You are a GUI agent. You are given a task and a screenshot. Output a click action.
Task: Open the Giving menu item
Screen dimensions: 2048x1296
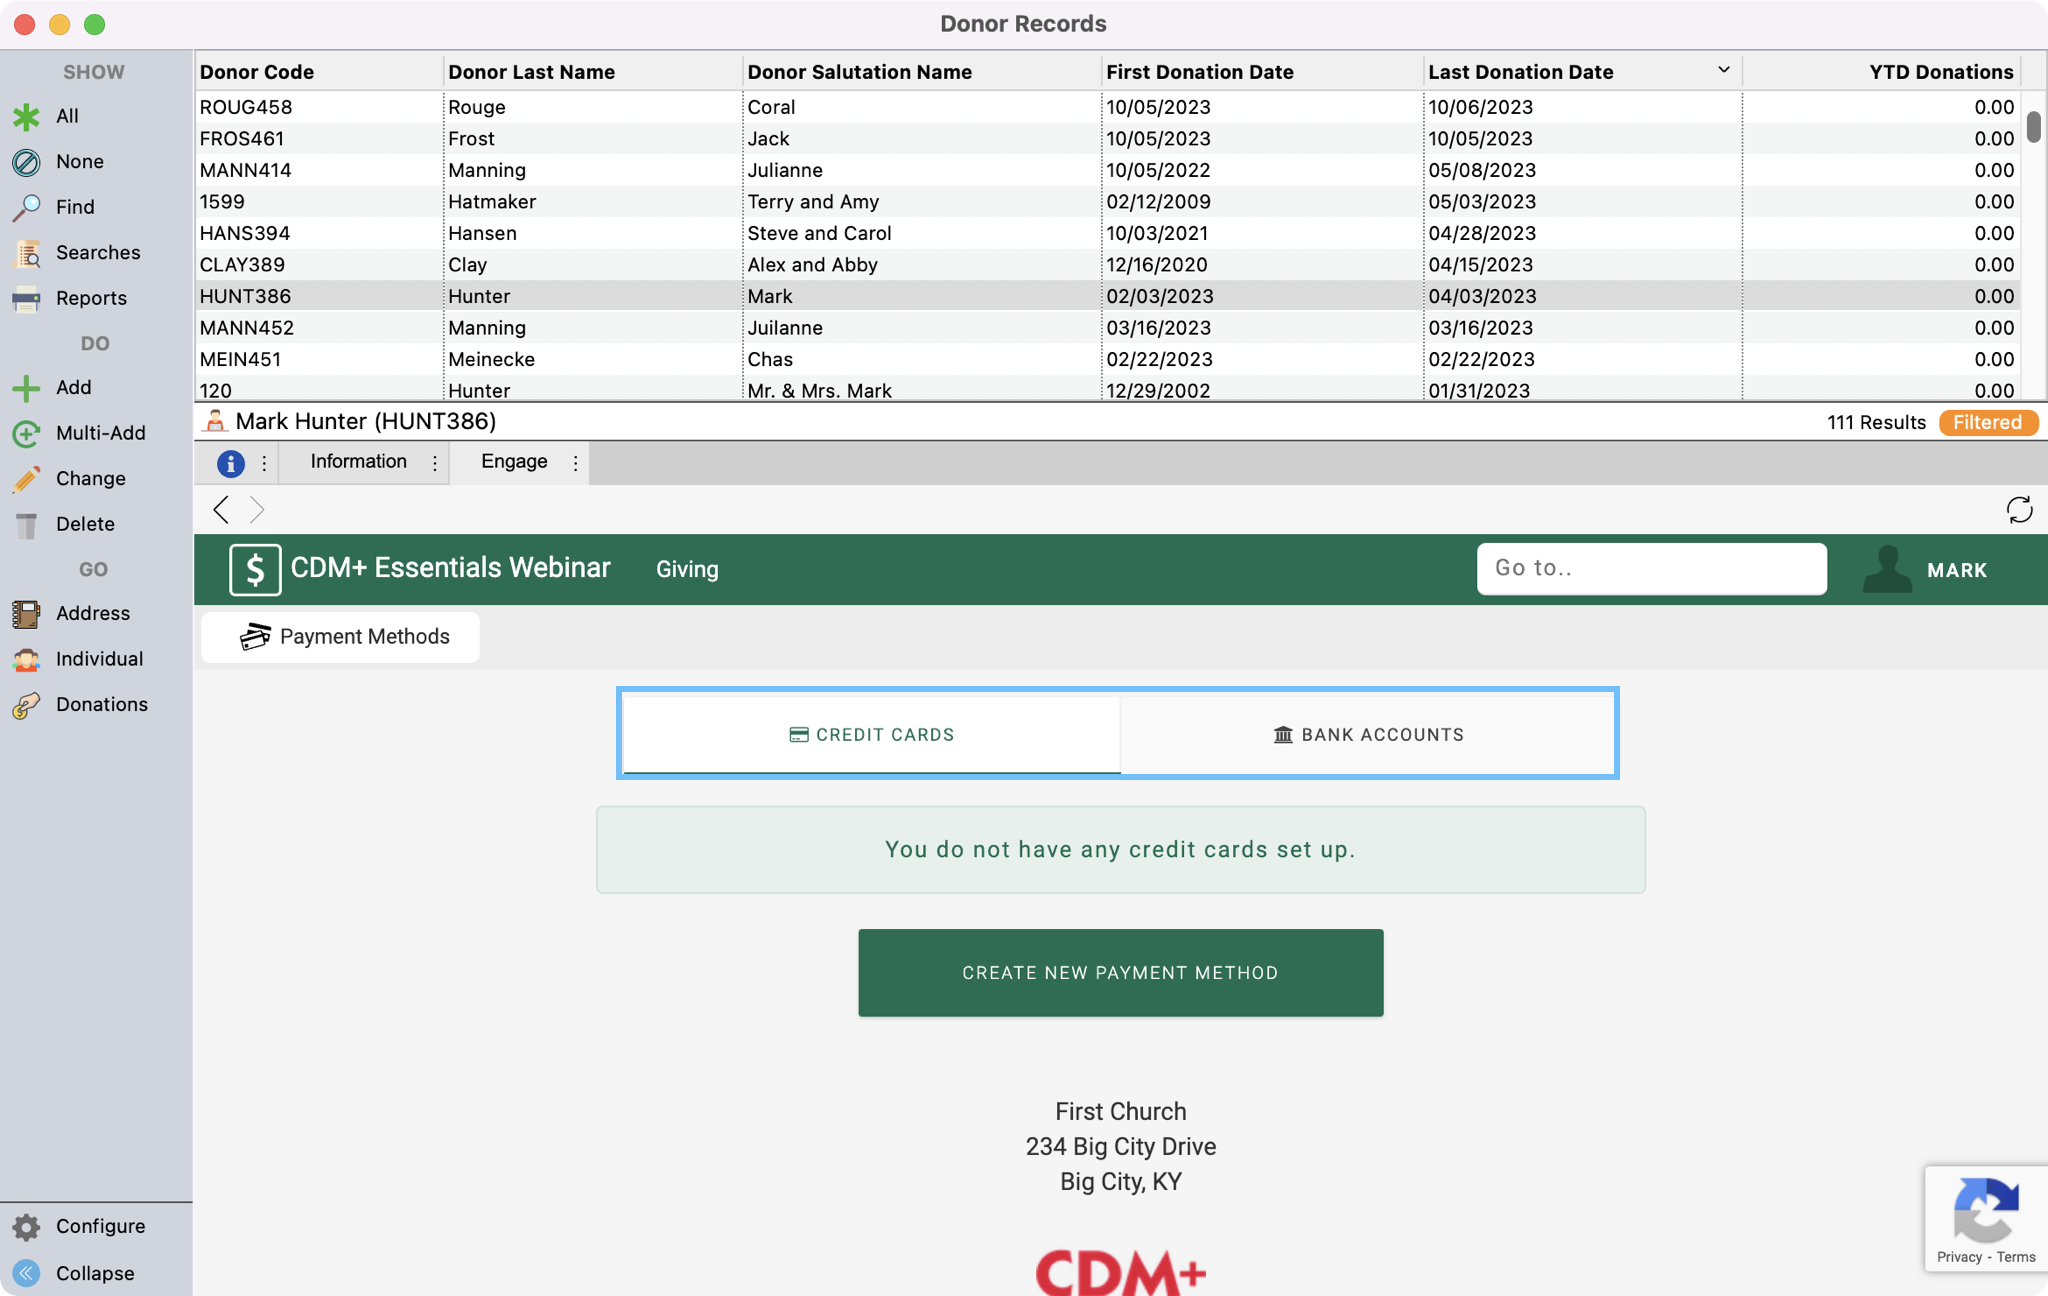687,569
